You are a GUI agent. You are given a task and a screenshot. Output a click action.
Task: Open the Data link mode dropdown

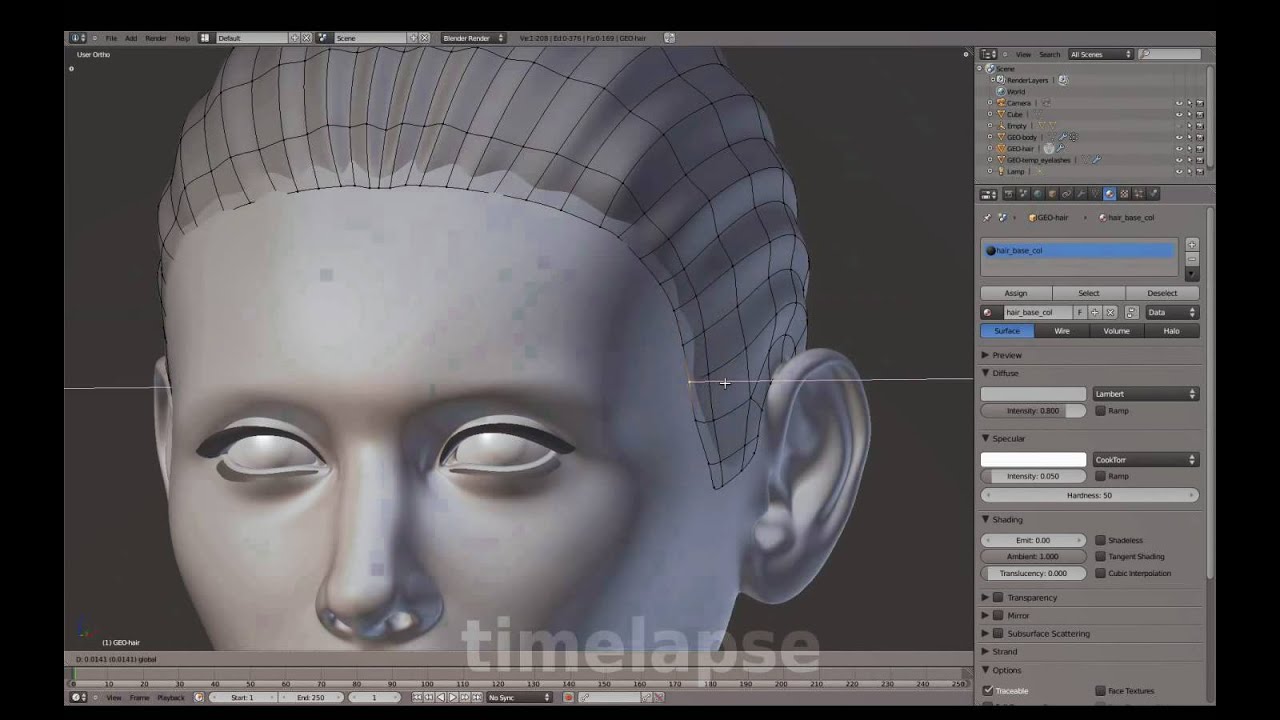click(x=1171, y=312)
